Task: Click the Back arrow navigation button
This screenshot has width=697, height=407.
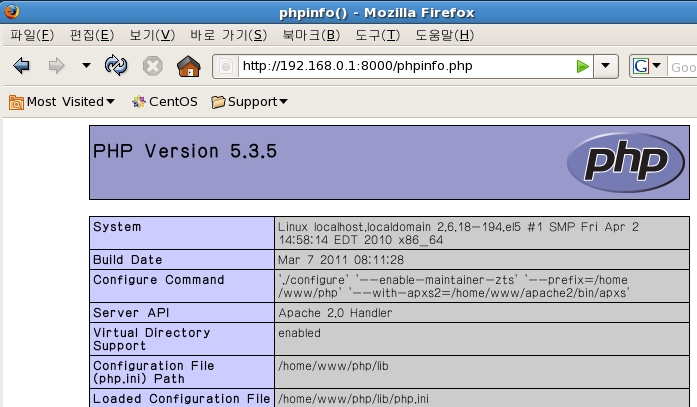Action: 21,66
